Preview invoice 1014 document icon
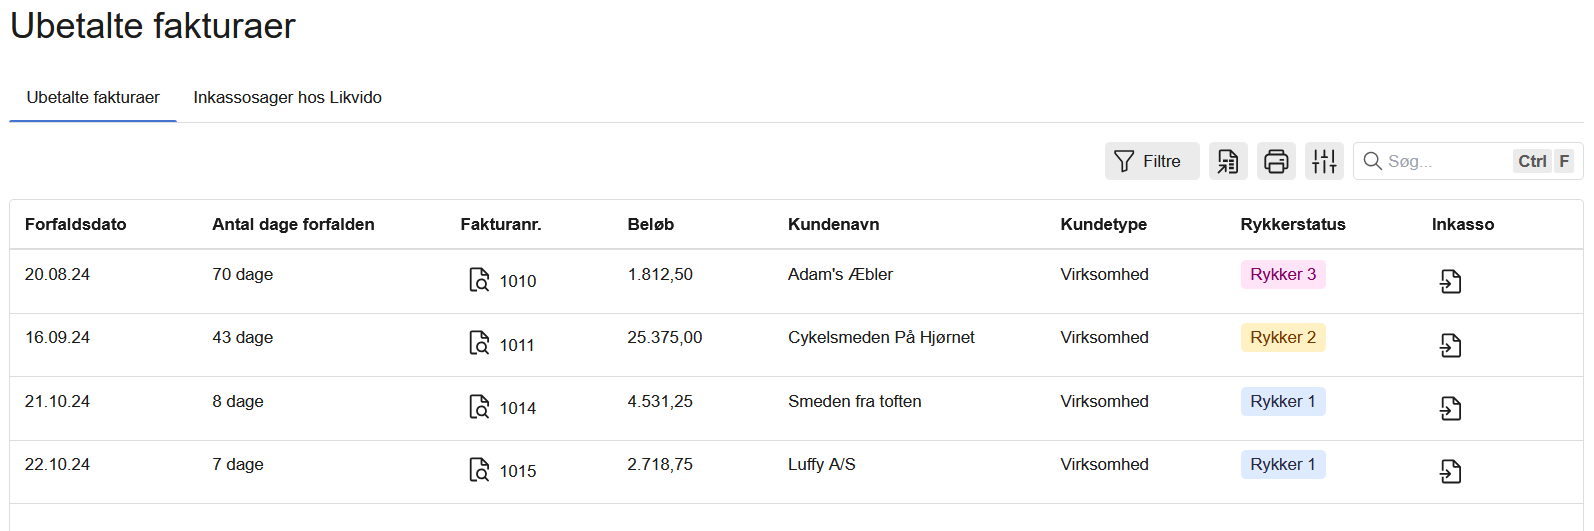The width and height of the screenshot is (1594, 531). (480, 407)
